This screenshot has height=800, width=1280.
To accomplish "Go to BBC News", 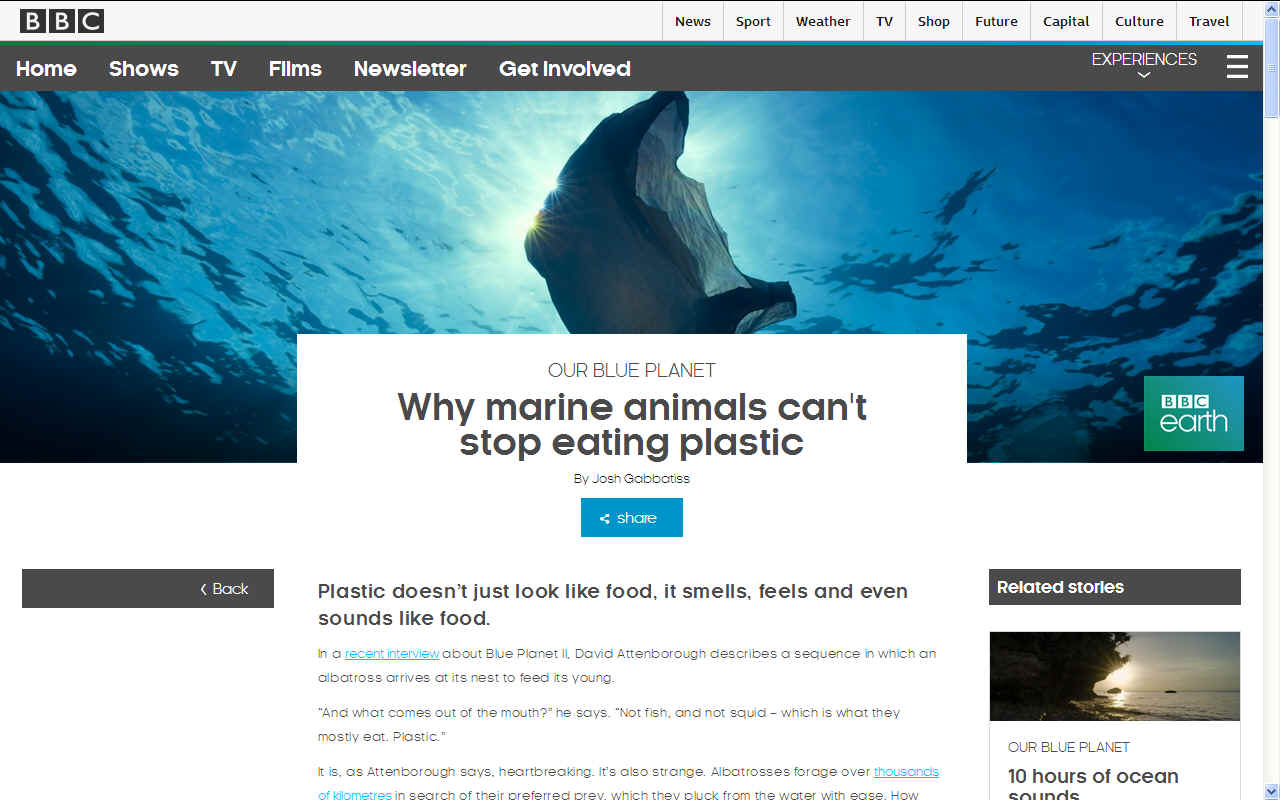I will 692,21.
